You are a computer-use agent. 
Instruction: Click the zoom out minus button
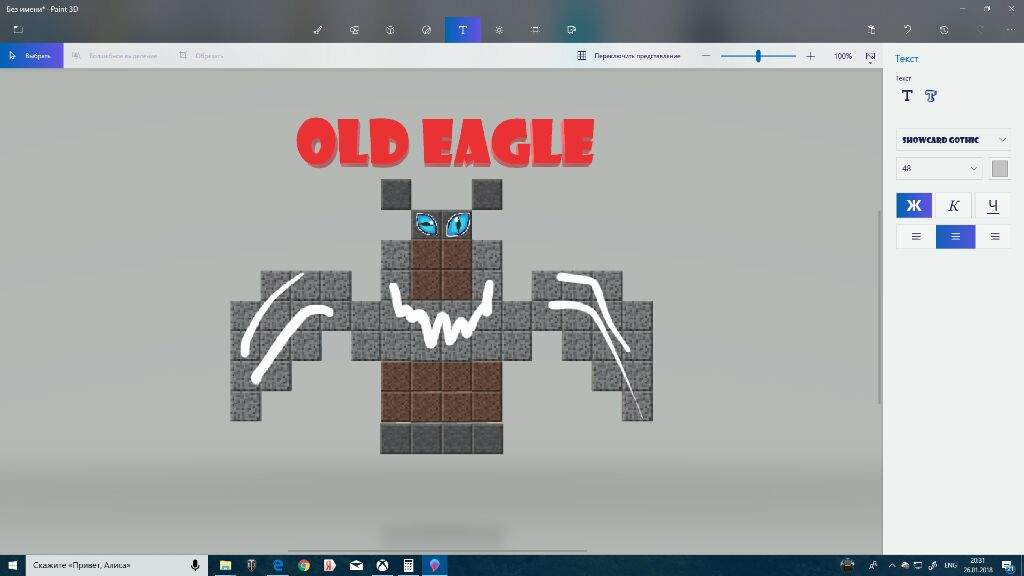click(706, 56)
